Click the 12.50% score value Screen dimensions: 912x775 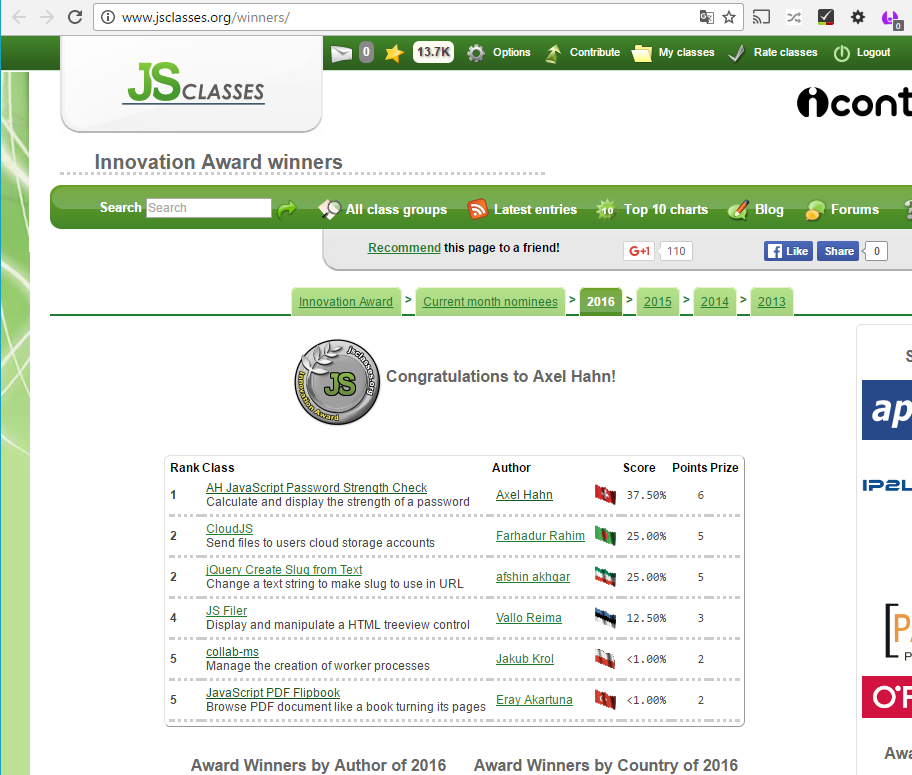(x=646, y=618)
